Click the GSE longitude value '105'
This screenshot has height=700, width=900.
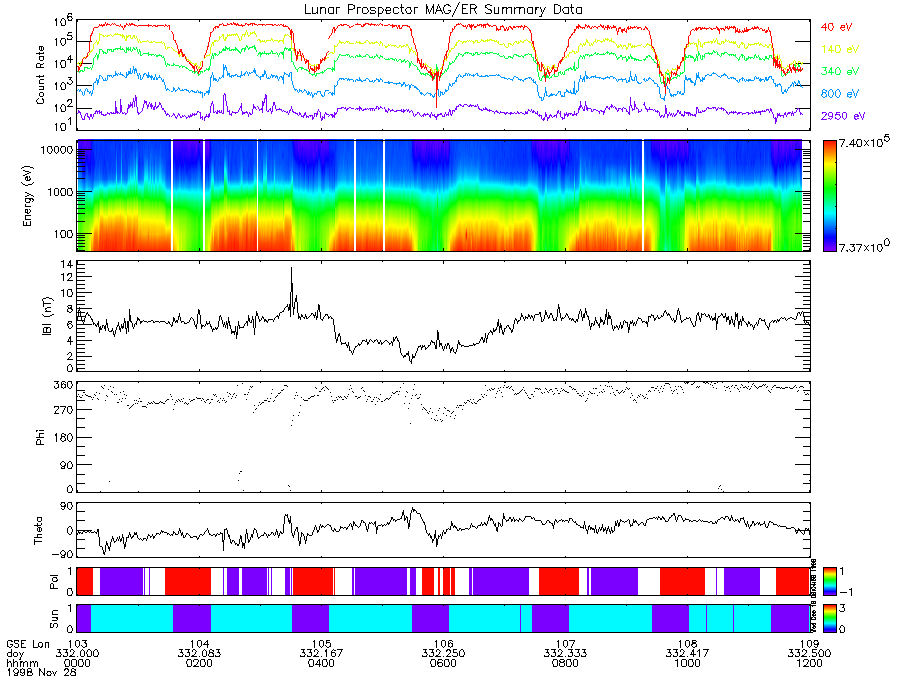(x=321, y=644)
